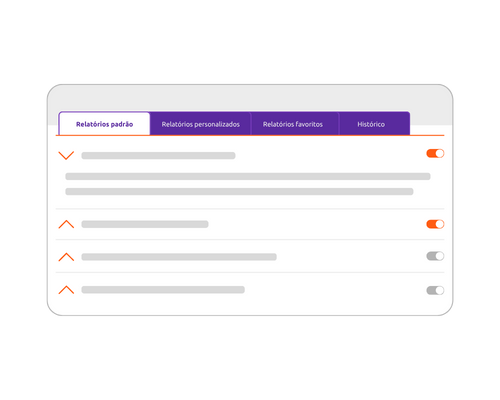Viewport: 500px width, 400px height.
Task: Expand the third row's orange chevron
Action: [x=66, y=257]
